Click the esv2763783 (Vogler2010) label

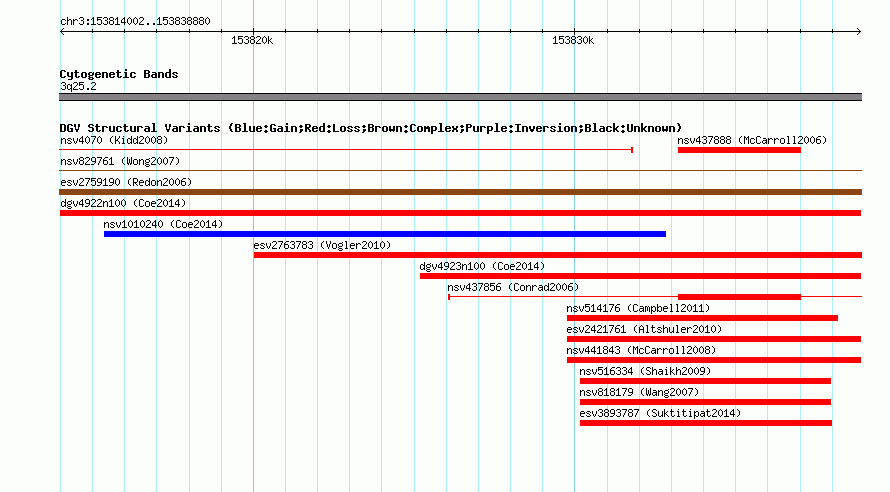coord(322,245)
